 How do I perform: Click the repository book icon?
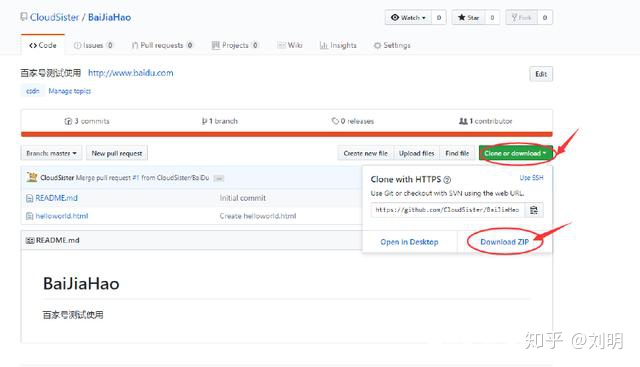point(24,17)
